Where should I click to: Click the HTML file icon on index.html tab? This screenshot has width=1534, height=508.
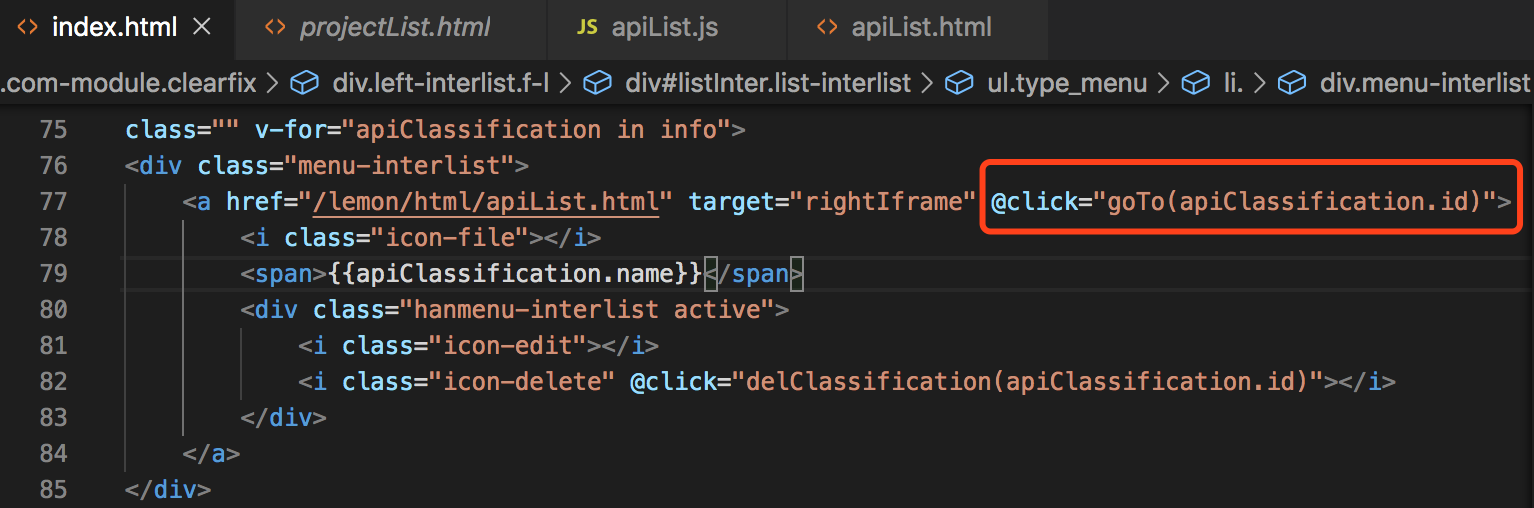[29, 27]
